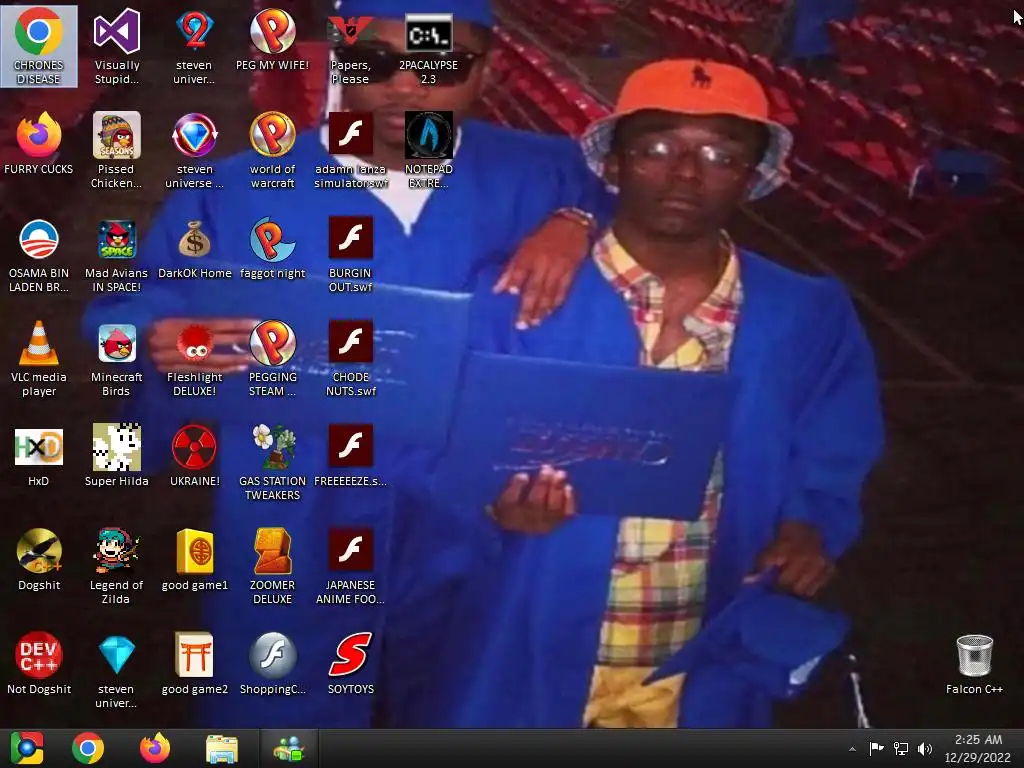This screenshot has width=1024, height=768.
Task: Open the 2PACALYPSE 2.3 console shortcut
Action: point(428,46)
